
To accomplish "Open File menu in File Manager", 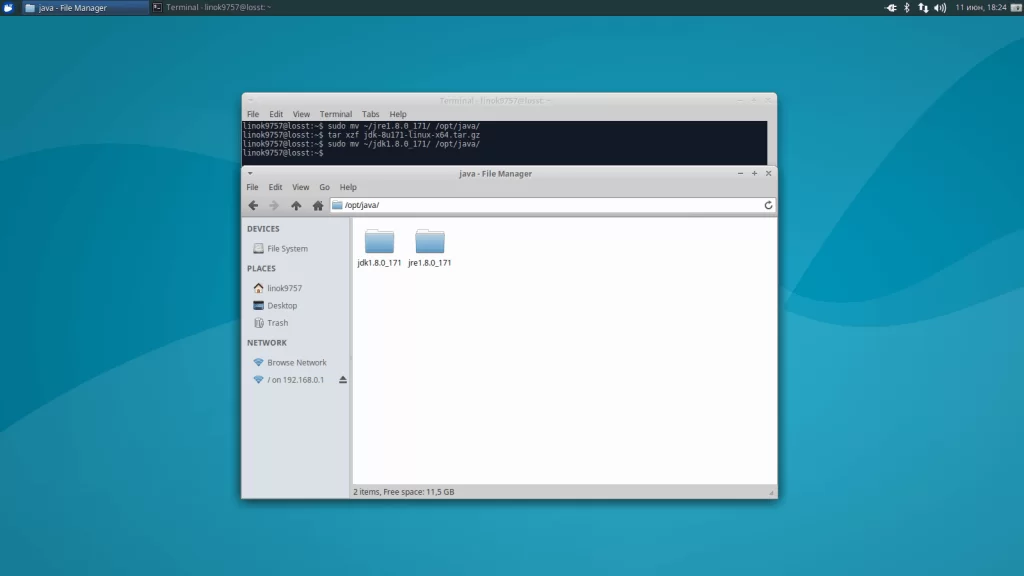I will coord(252,187).
